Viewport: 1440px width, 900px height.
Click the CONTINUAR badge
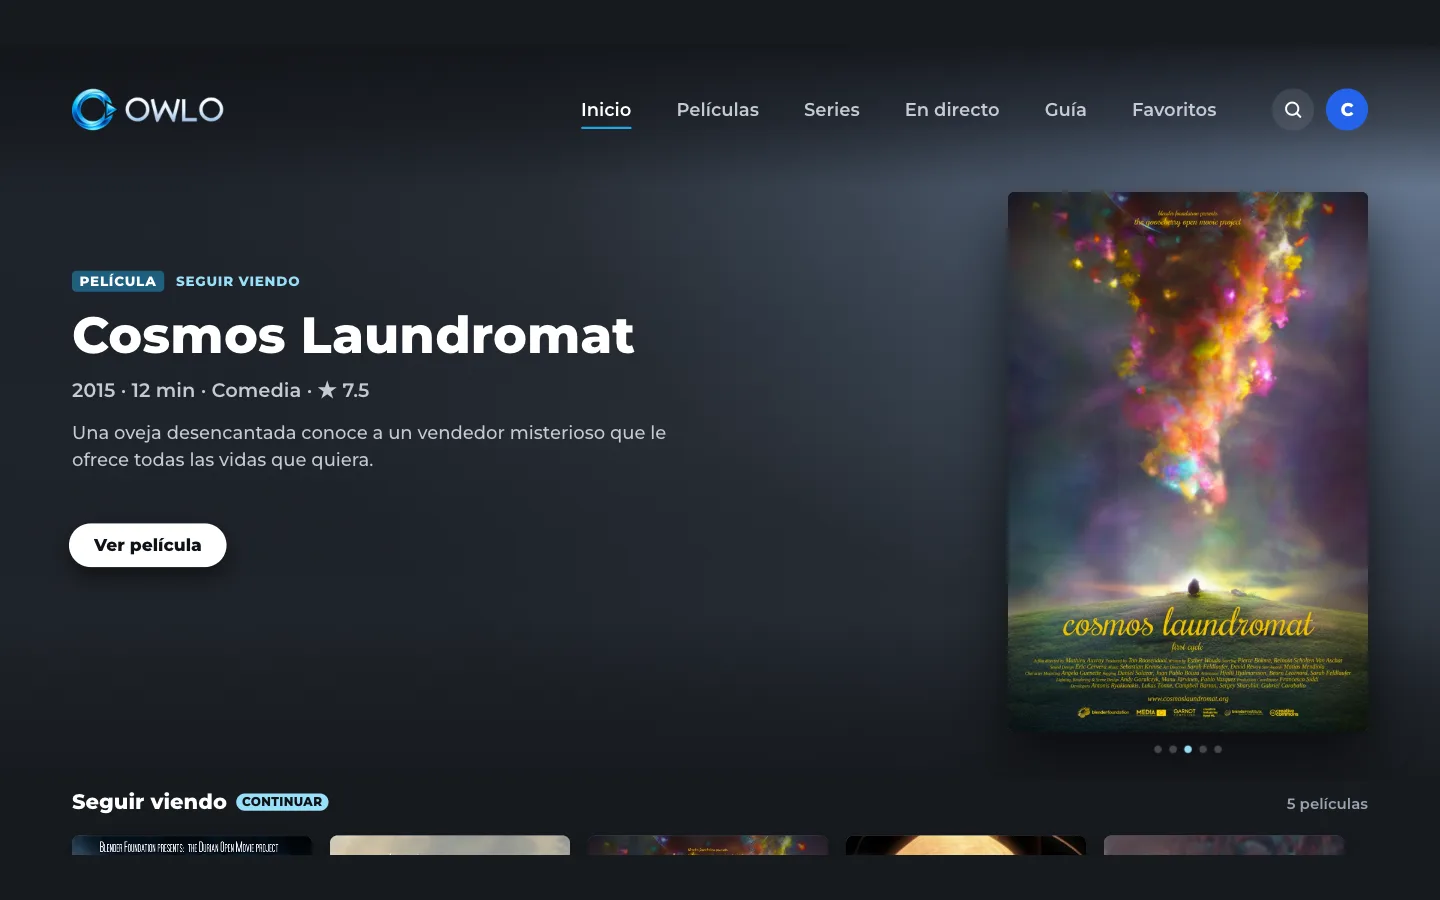(282, 802)
